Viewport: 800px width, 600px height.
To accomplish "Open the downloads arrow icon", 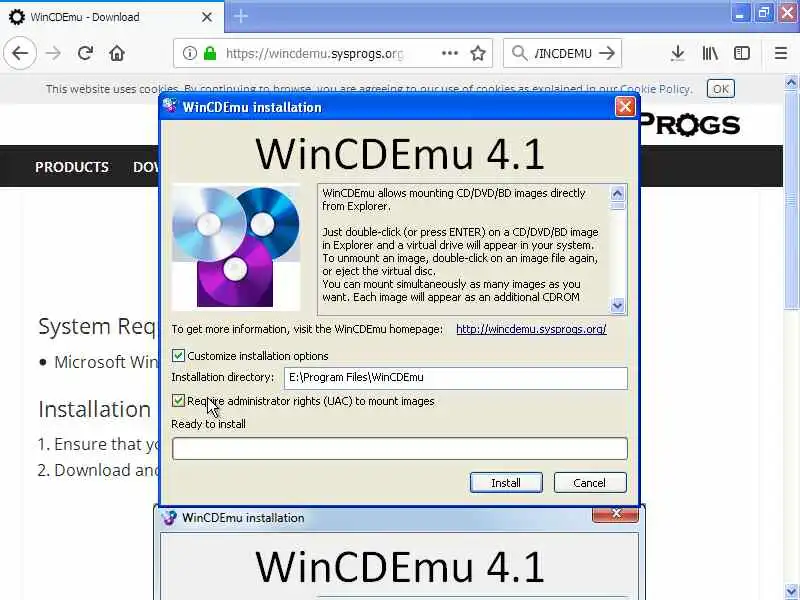I will coord(678,53).
